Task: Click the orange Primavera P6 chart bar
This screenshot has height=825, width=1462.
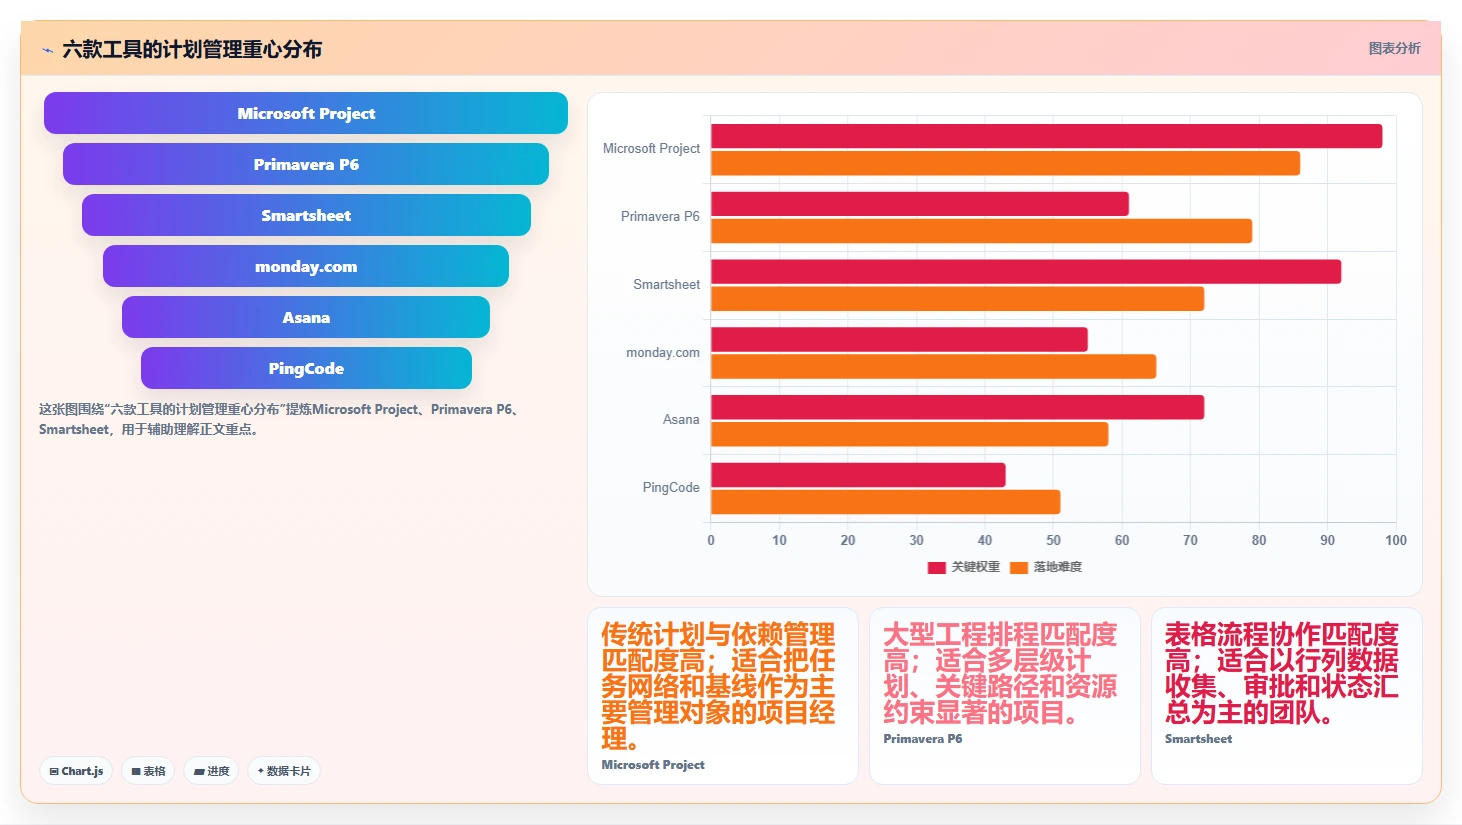Action: [x=981, y=231]
